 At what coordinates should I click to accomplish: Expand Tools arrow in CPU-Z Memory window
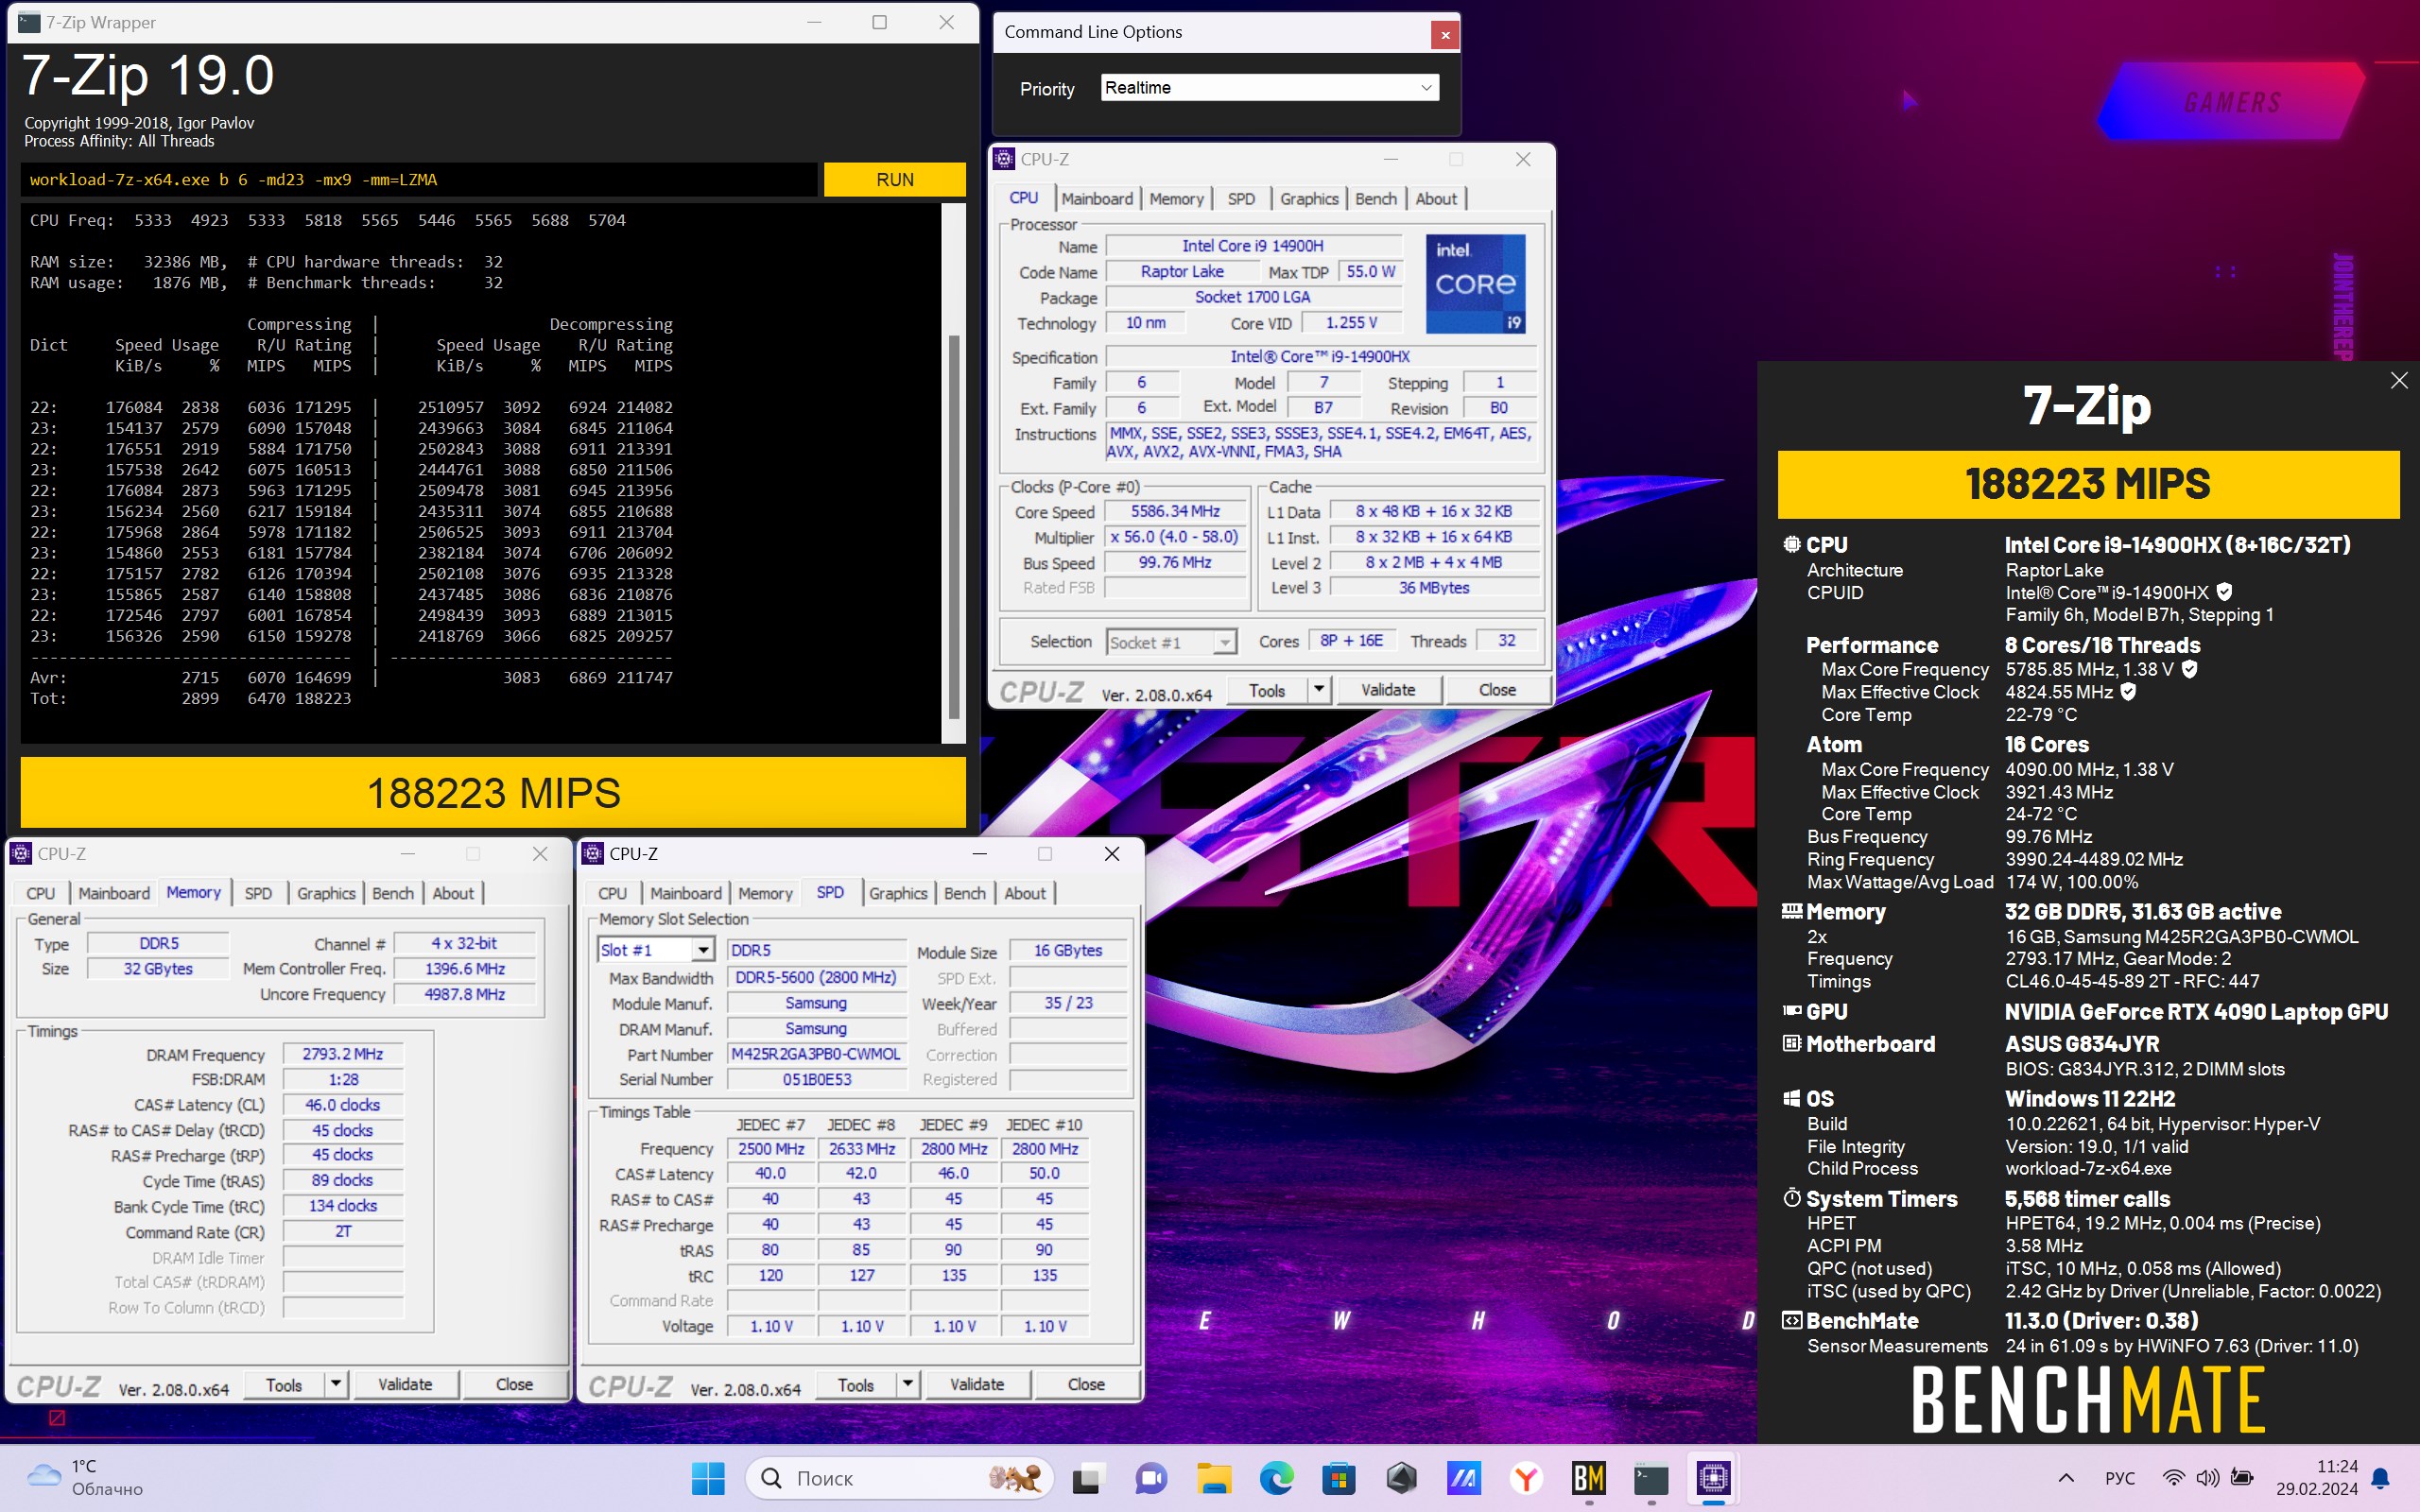pos(336,1384)
